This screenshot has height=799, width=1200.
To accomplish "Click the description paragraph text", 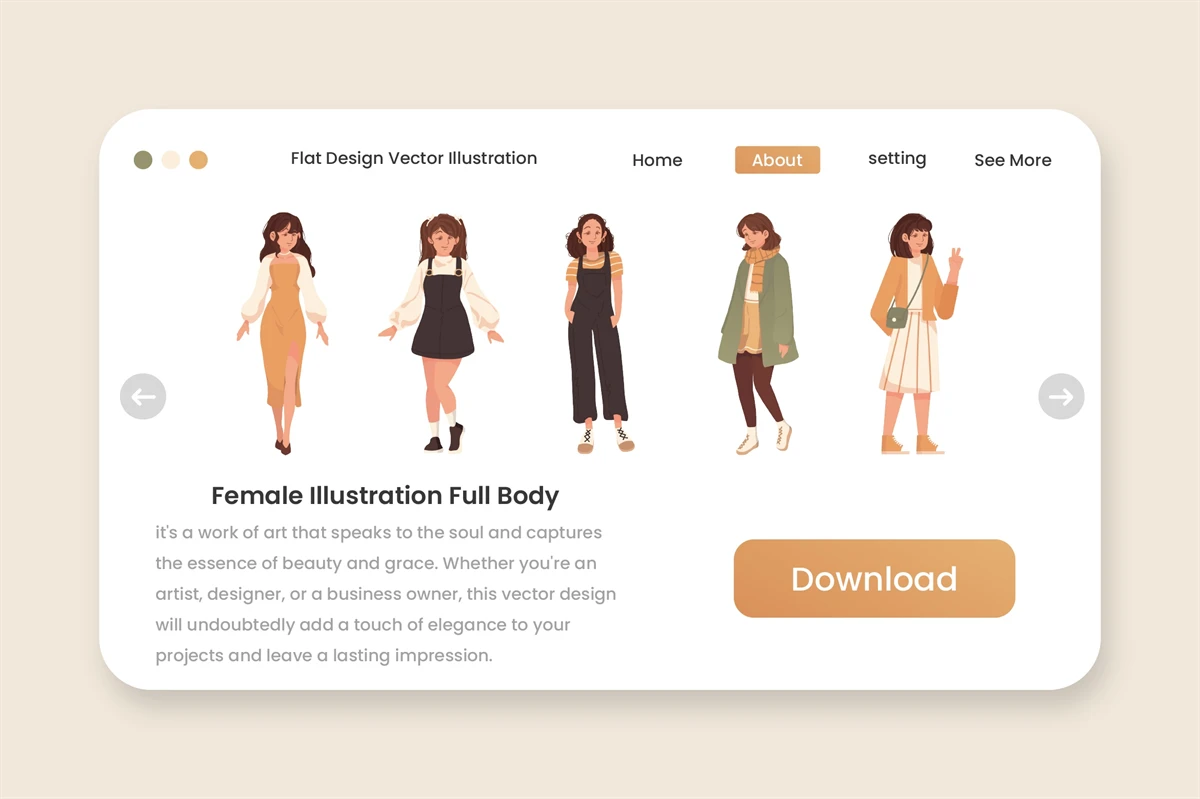I will pyautogui.click(x=385, y=594).
